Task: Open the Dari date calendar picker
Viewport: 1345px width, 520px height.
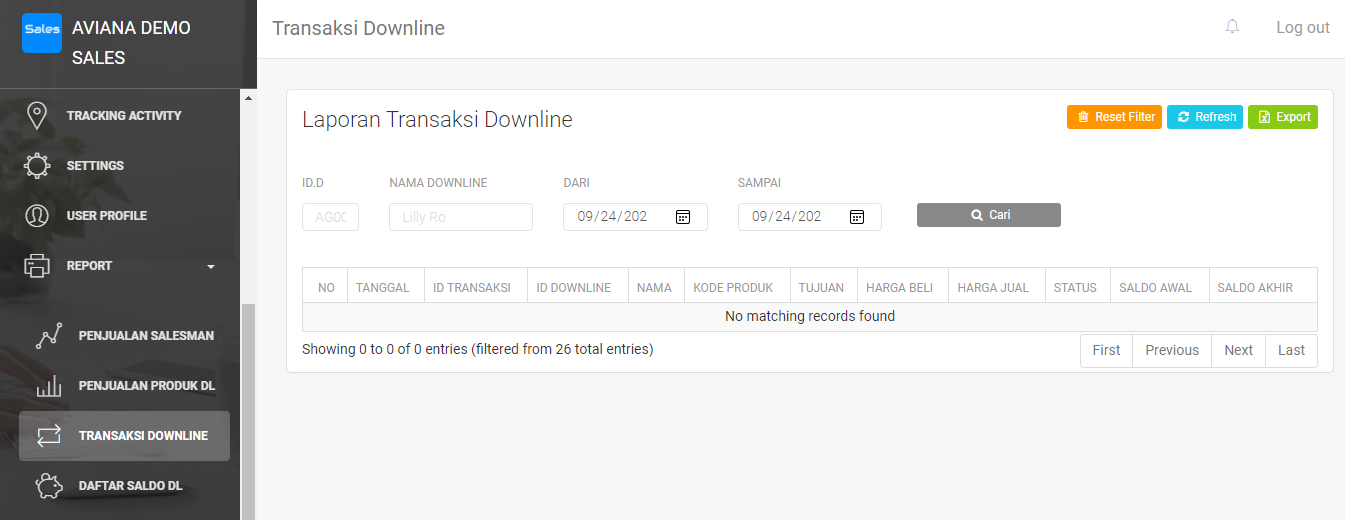Action: tap(683, 217)
